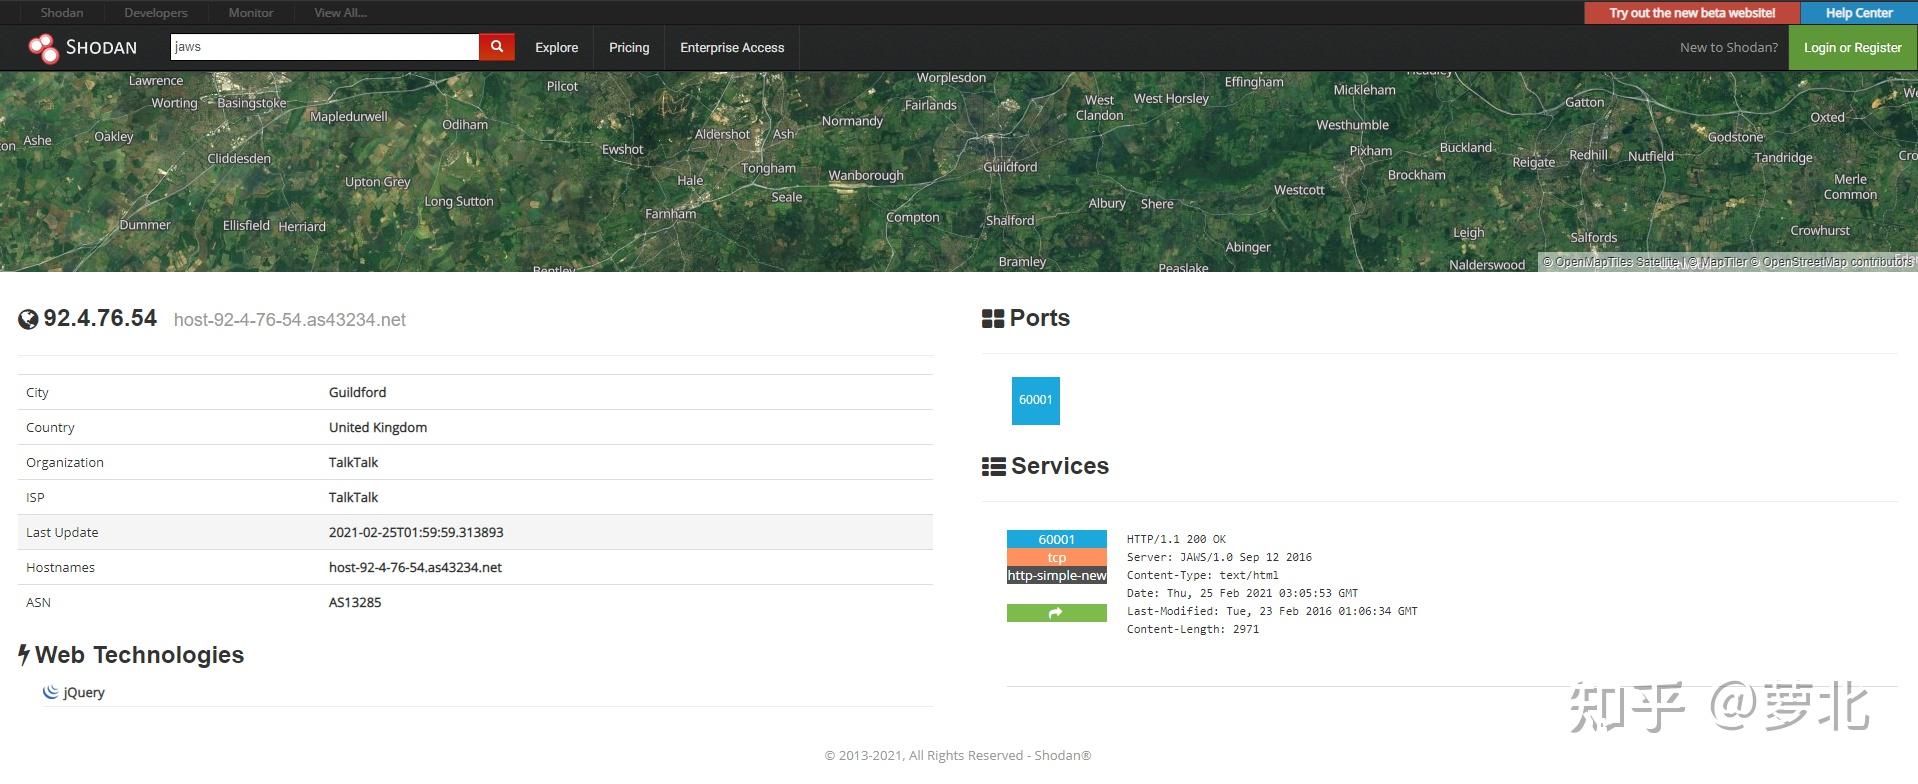
Task: Click the Services list icon
Action: point(993,466)
